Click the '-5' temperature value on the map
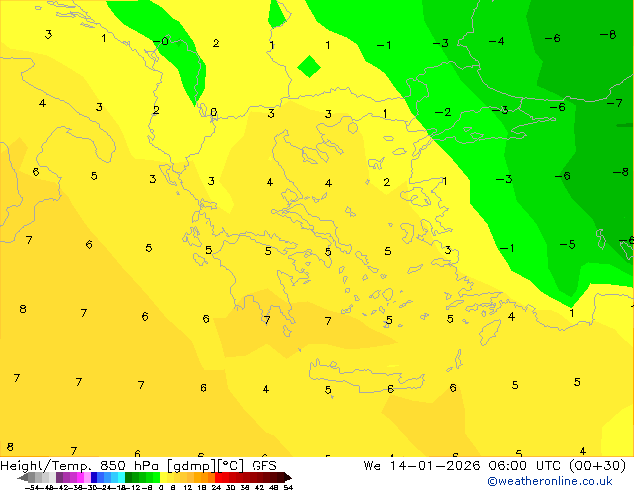Image resolution: width=634 pixels, height=490 pixels. coord(567,244)
